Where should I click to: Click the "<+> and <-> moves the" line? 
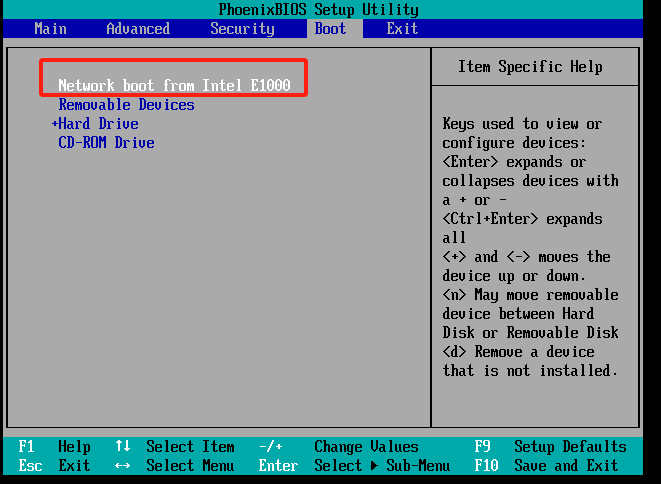pyautogui.click(x=526, y=257)
